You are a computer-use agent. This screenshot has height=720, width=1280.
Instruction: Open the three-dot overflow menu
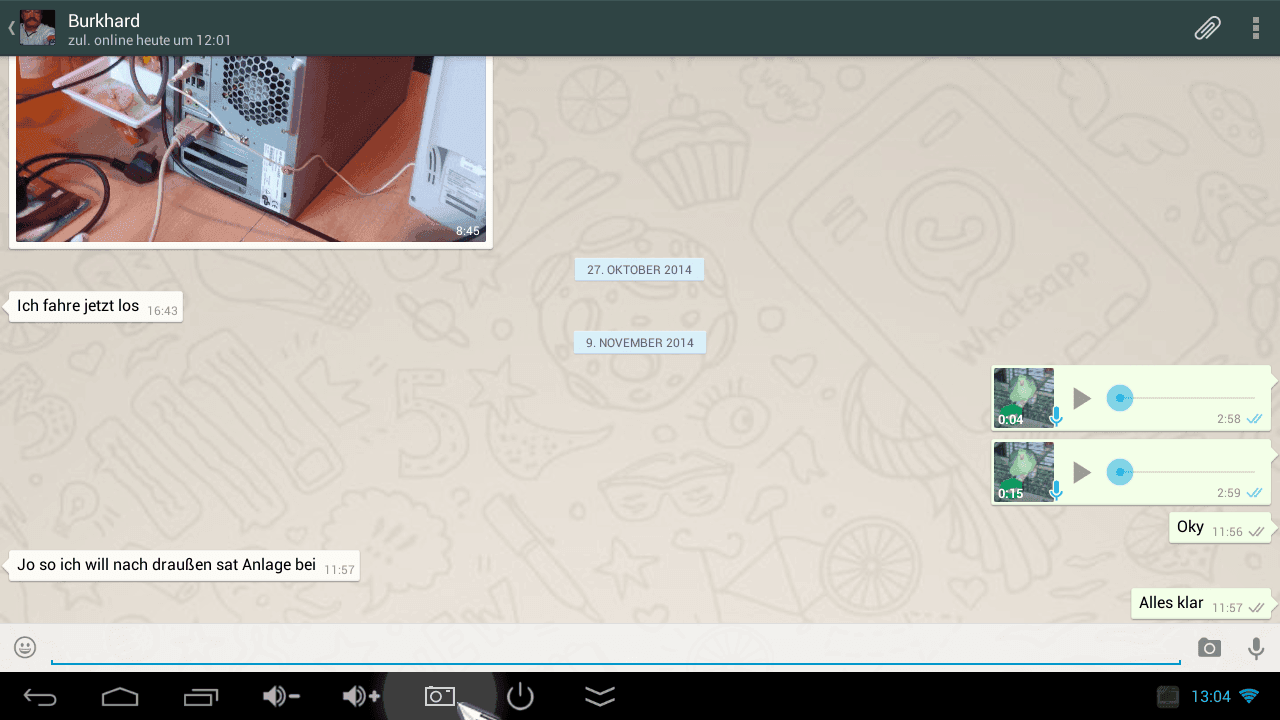[1256, 28]
